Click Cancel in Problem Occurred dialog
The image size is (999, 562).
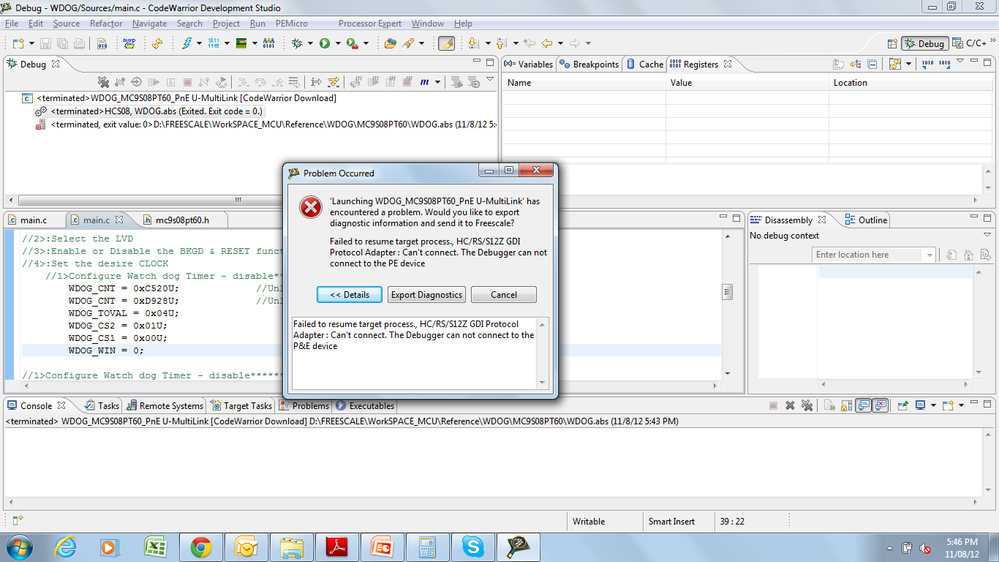click(x=504, y=294)
